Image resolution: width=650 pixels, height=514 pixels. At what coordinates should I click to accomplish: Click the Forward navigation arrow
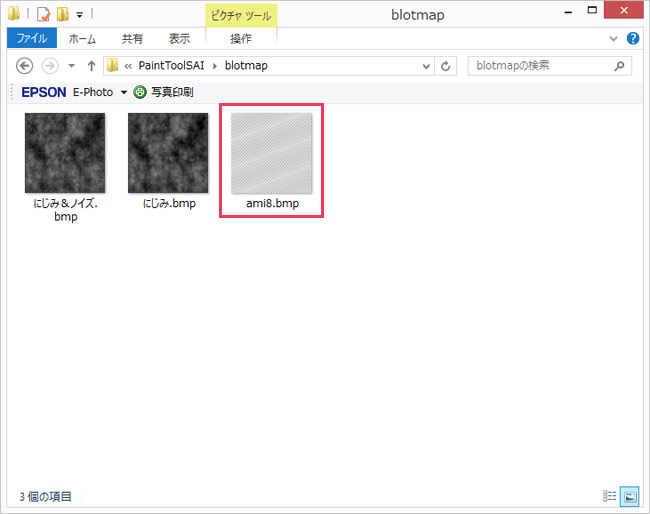tap(49, 66)
